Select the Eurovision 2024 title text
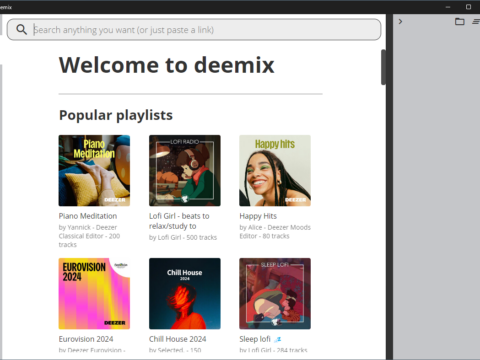This screenshot has width=480, height=360. [86, 339]
